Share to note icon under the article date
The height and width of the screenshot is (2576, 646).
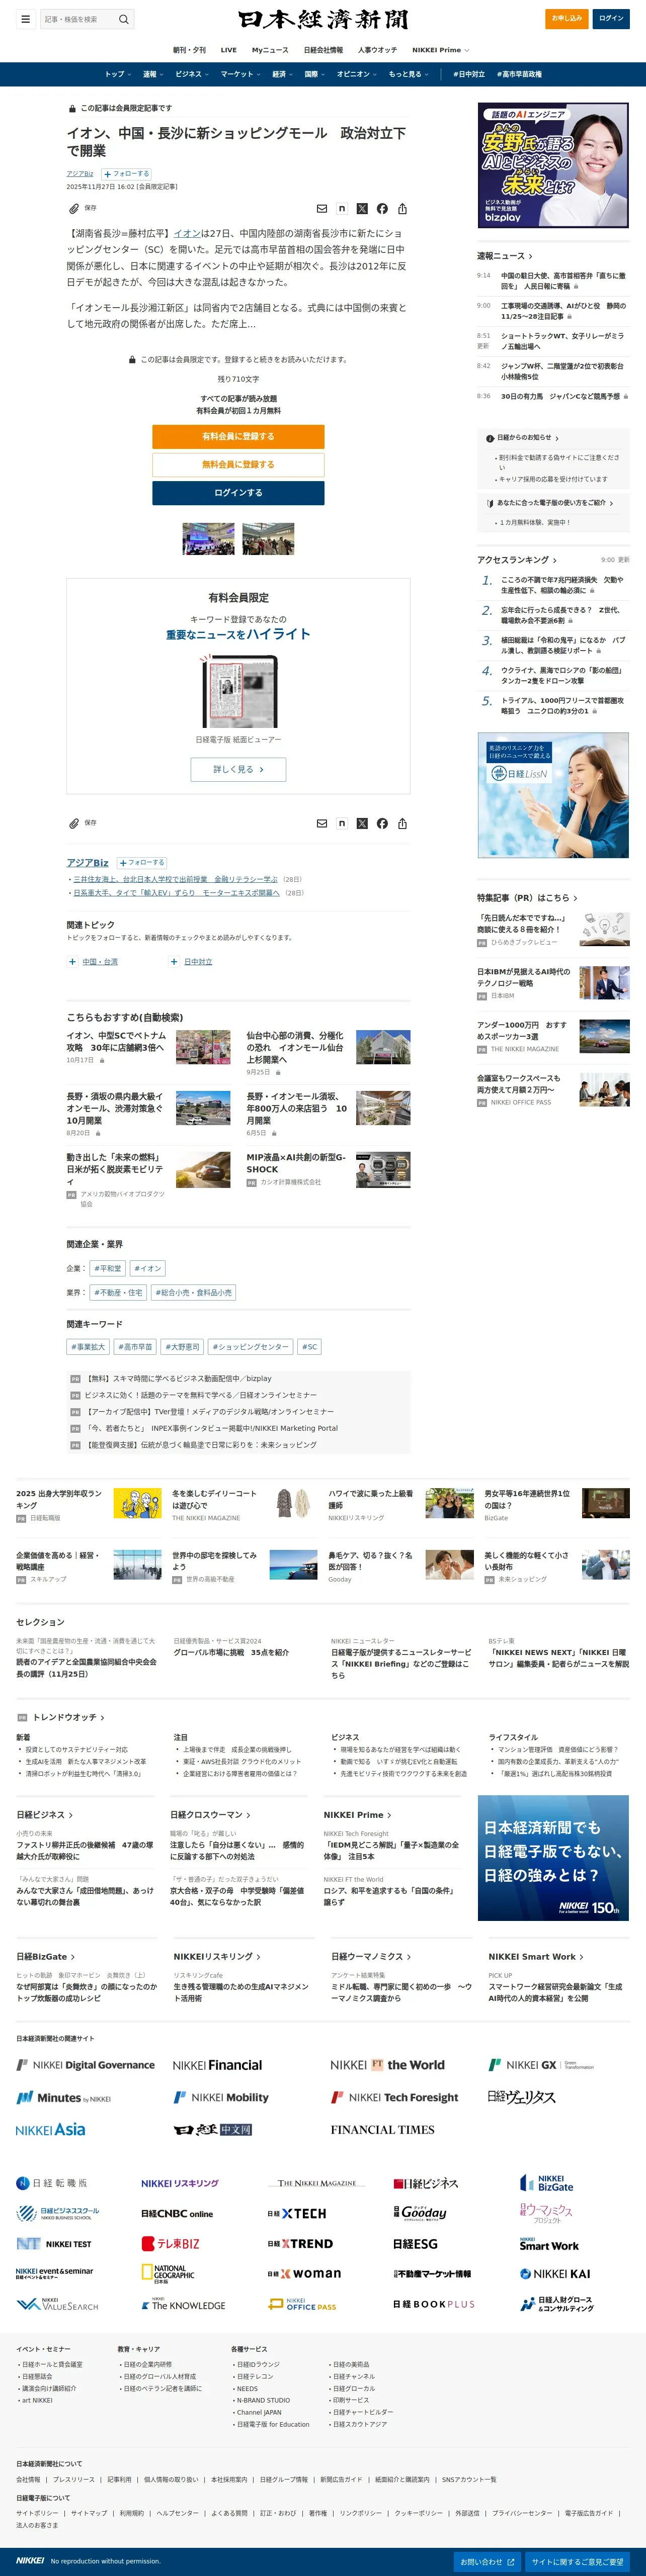[x=342, y=209]
